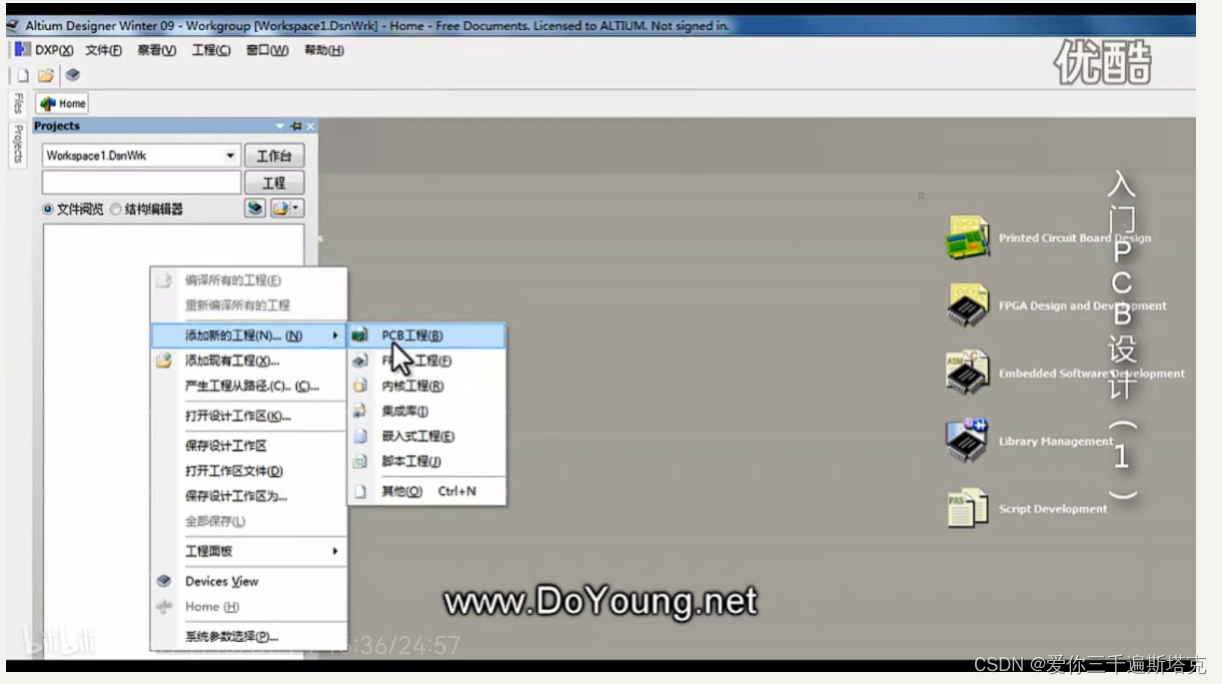Open the 帮助(H) menu
The height and width of the screenshot is (684, 1222).
pos(324,50)
